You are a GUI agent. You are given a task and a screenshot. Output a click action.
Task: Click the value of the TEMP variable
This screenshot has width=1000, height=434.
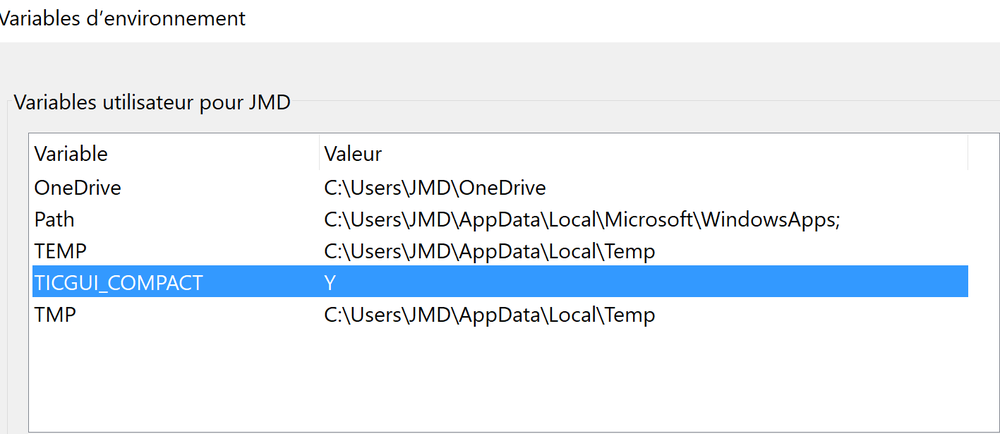(x=488, y=251)
